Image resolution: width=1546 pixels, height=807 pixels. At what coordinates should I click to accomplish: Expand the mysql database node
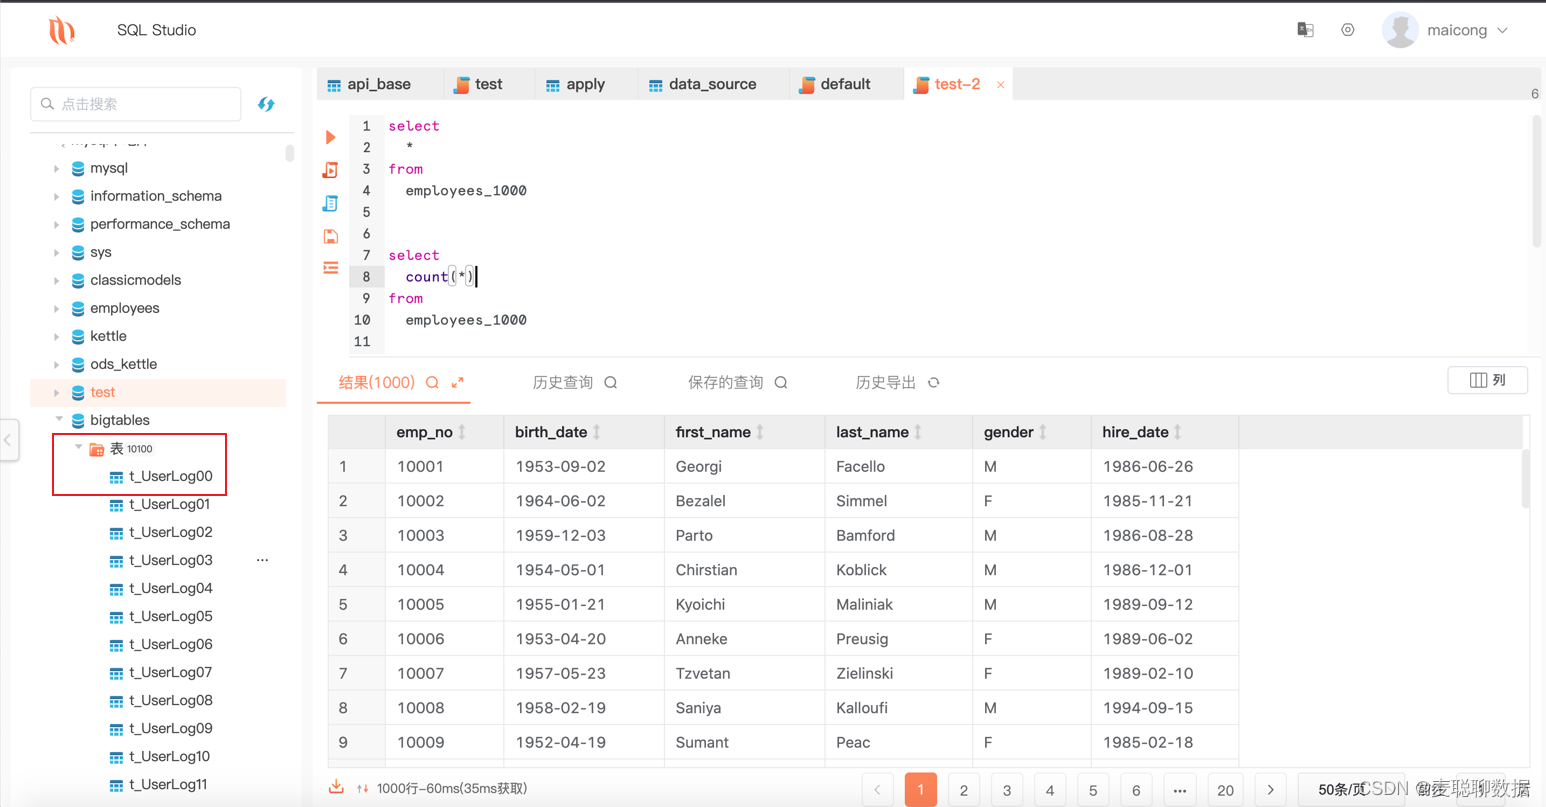pyautogui.click(x=57, y=169)
